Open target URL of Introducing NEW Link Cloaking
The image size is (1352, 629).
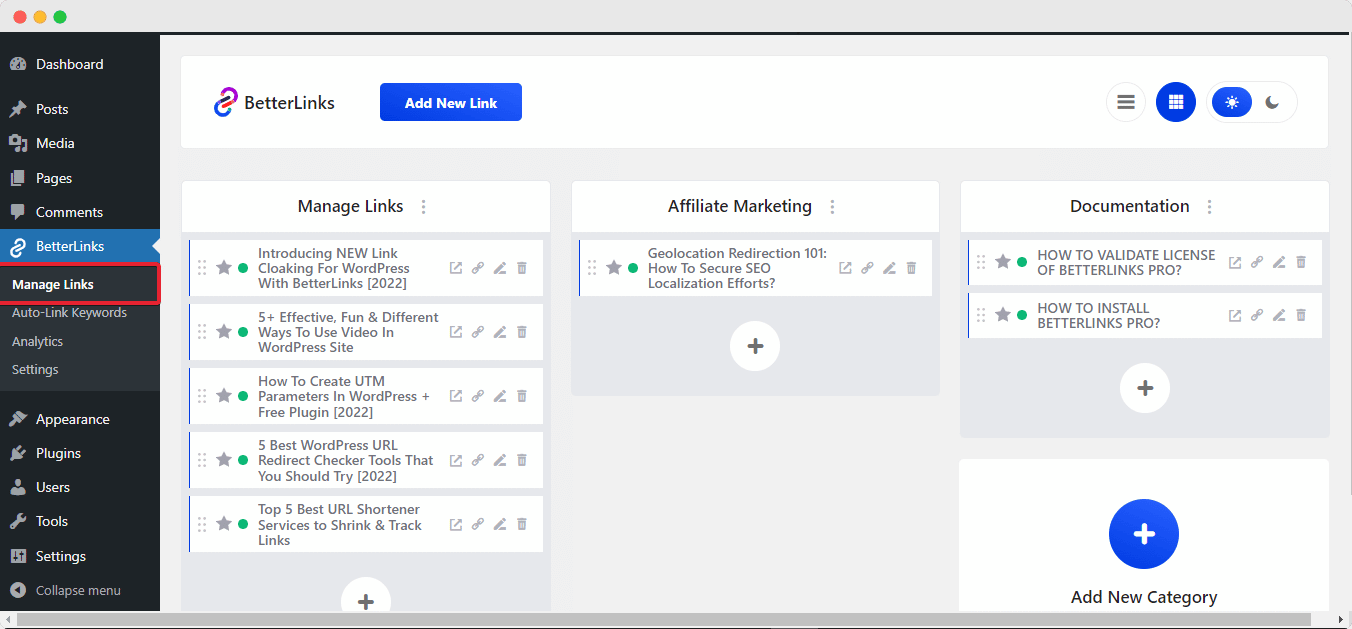point(456,268)
